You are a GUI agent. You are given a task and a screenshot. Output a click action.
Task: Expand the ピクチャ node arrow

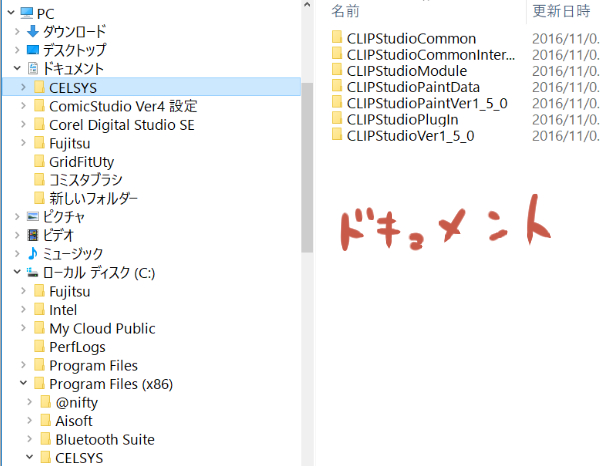coord(17,217)
